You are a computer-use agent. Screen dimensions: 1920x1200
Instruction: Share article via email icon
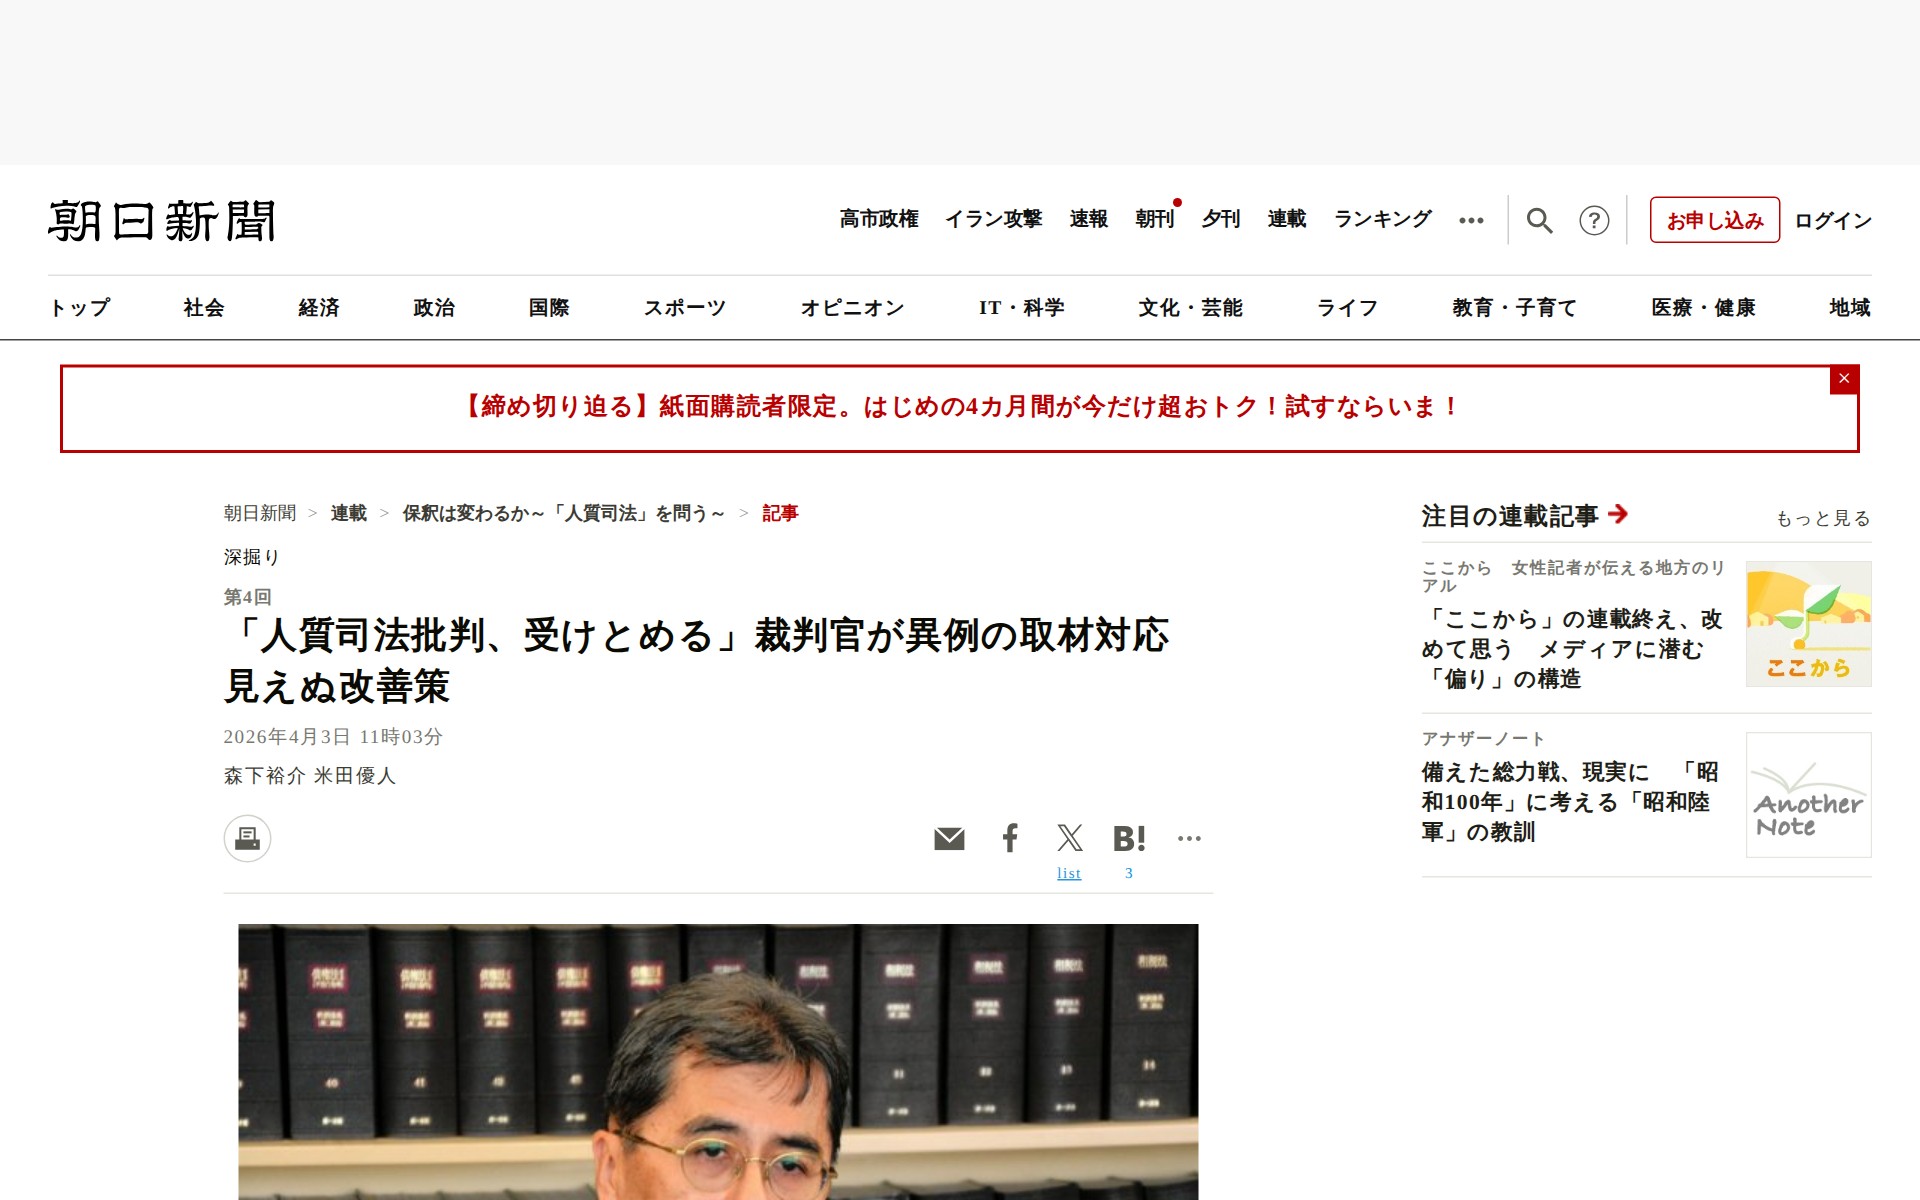pyautogui.click(x=949, y=838)
